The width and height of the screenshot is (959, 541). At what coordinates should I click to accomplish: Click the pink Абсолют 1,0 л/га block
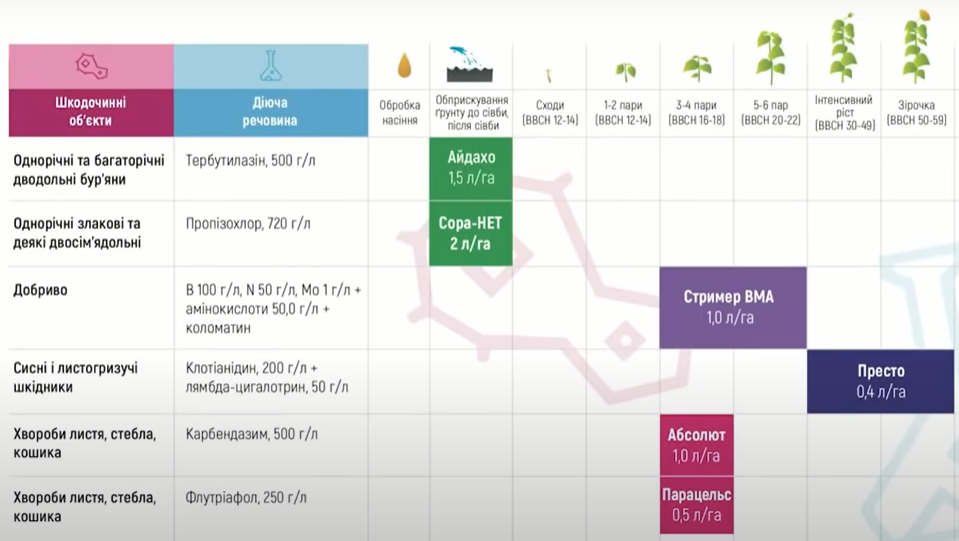pos(696,445)
